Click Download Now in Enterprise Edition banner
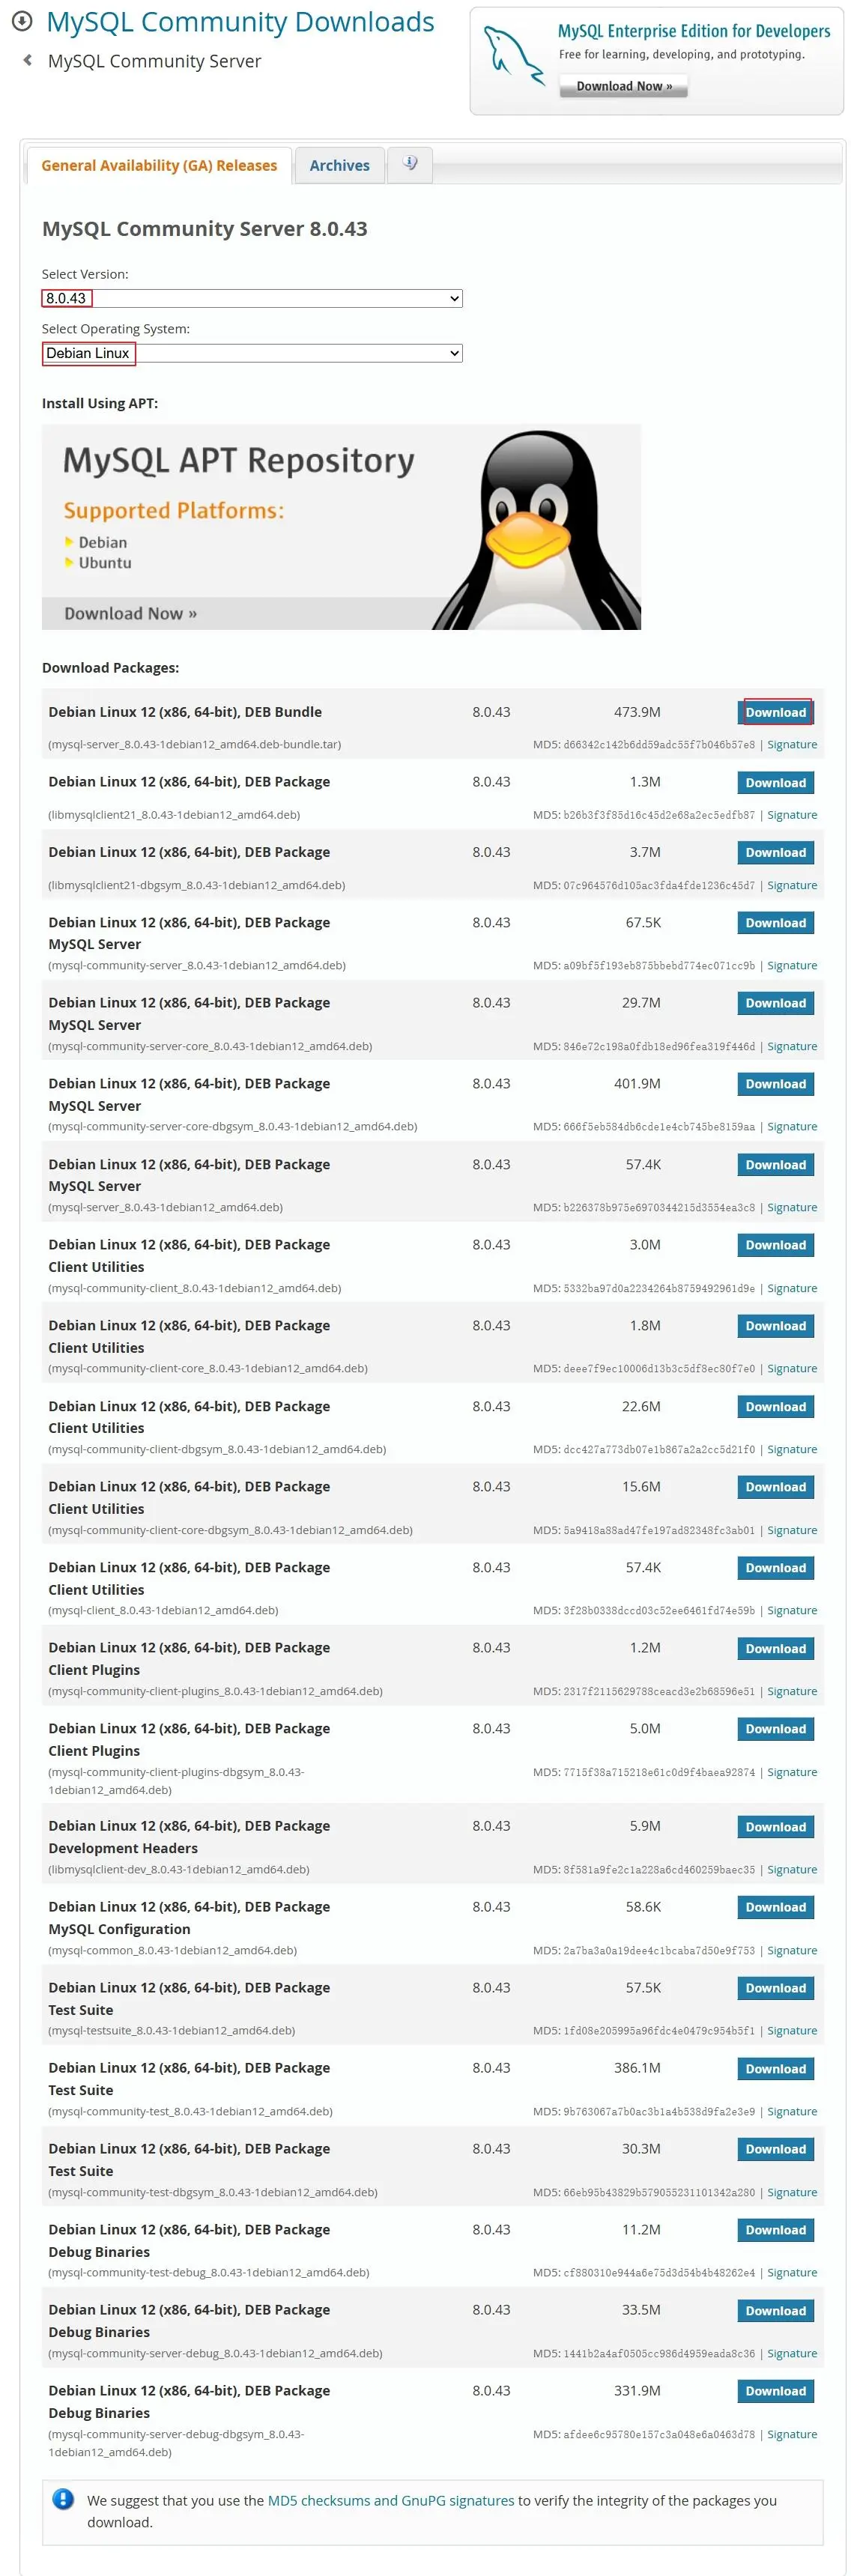The width and height of the screenshot is (851, 2576). point(624,86)
